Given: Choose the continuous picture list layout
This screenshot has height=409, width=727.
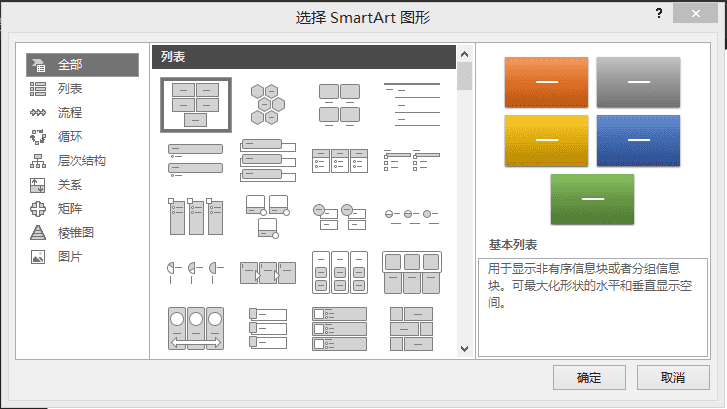Looking at the screenshot, I should click(196, 328).
